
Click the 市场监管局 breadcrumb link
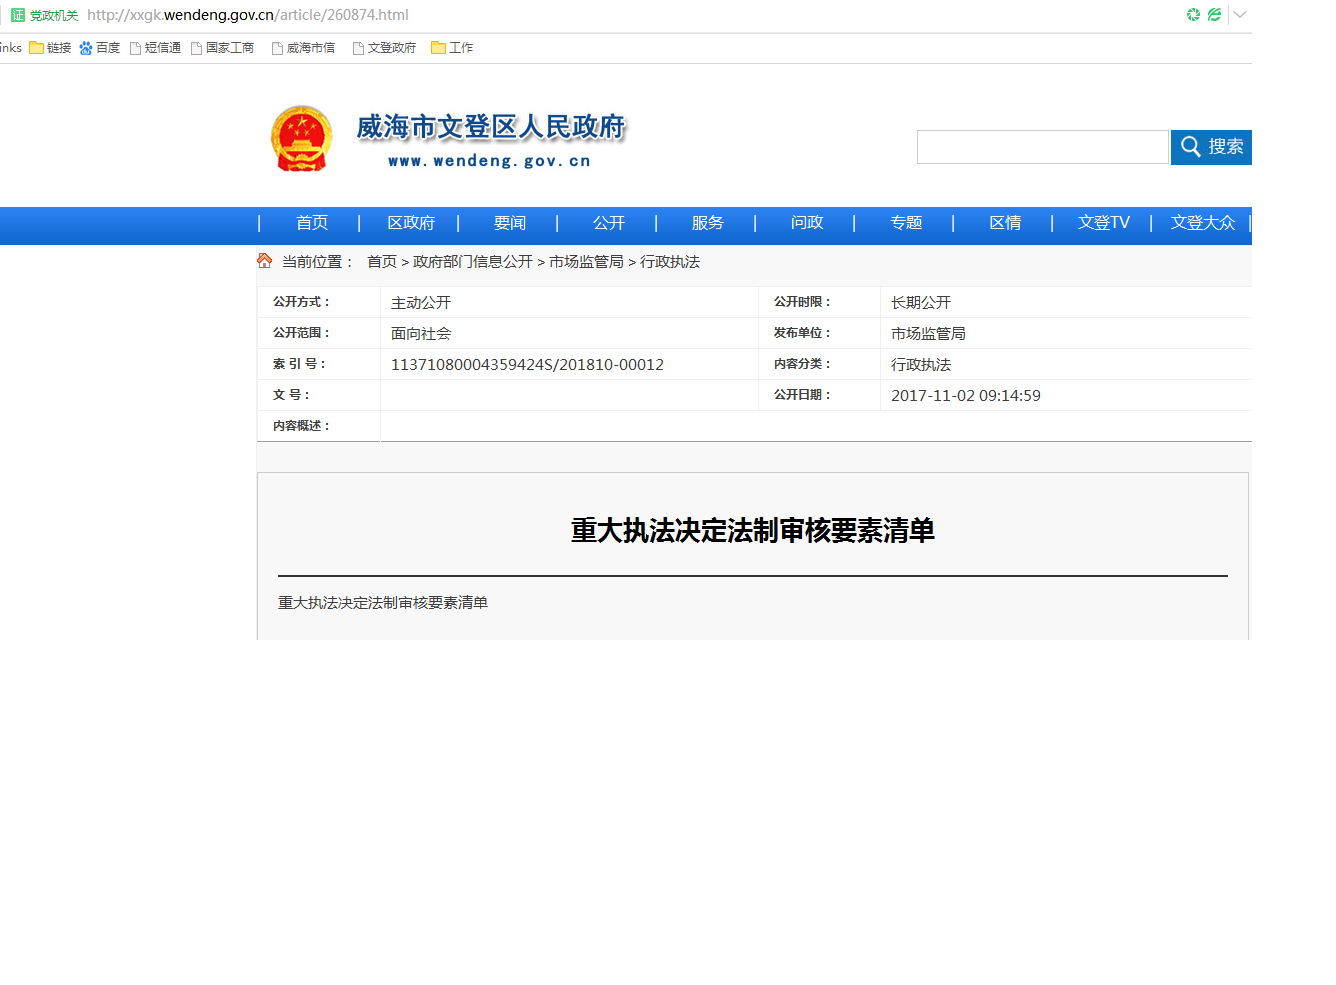point(586,262)
